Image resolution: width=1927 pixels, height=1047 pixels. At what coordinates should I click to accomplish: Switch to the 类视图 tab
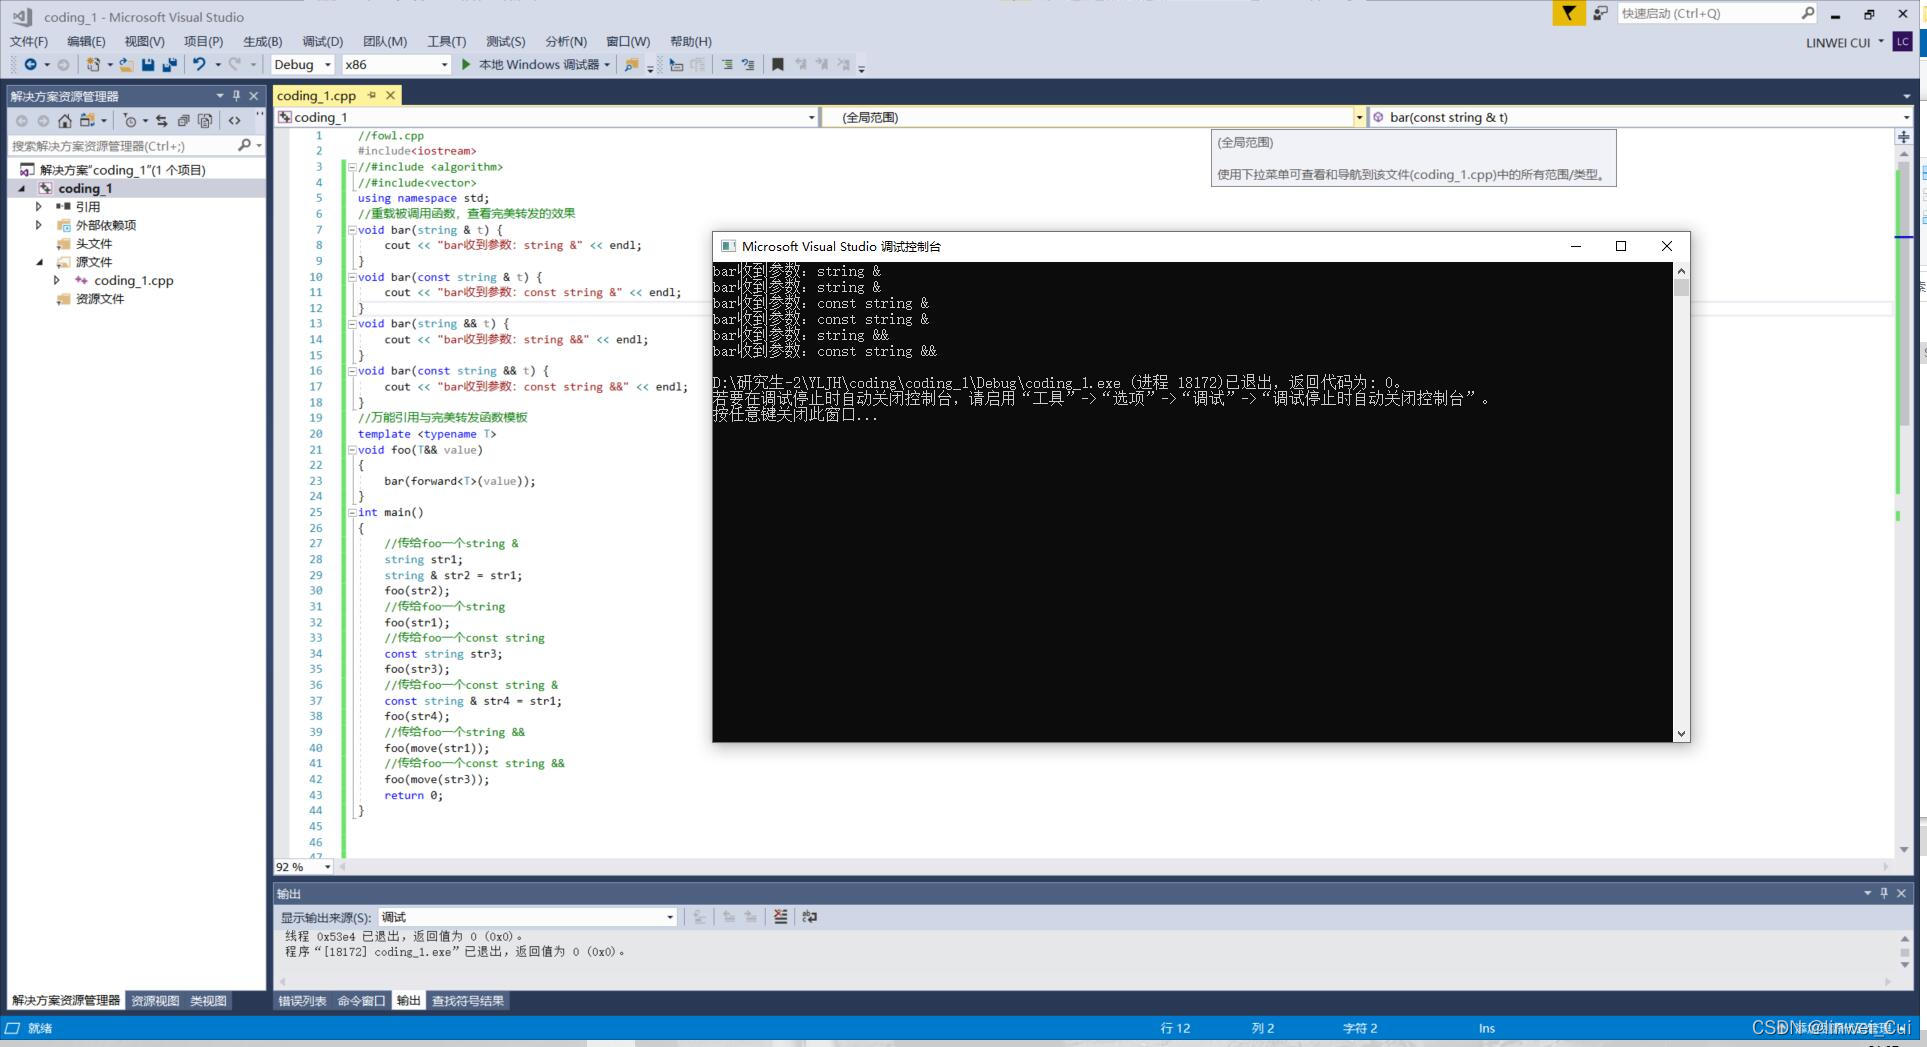pyautogui.click(x=208, y=1001)
